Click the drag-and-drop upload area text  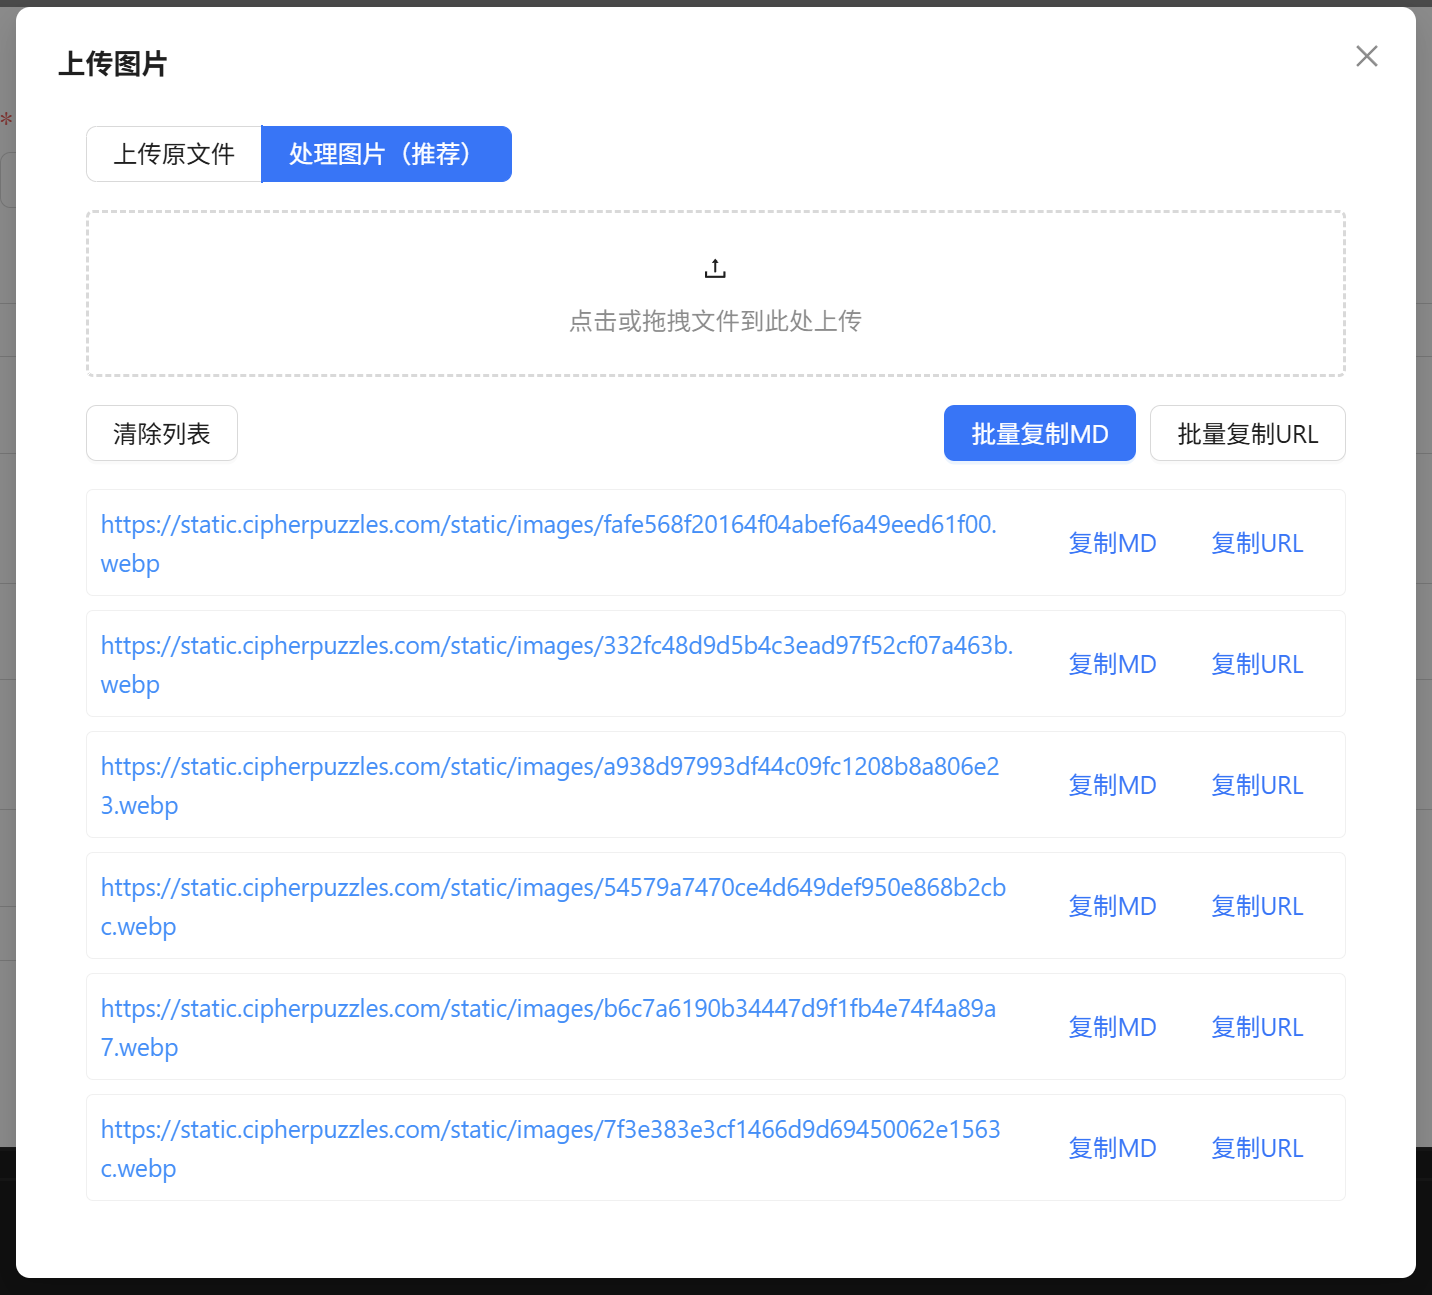click(715, 321)
